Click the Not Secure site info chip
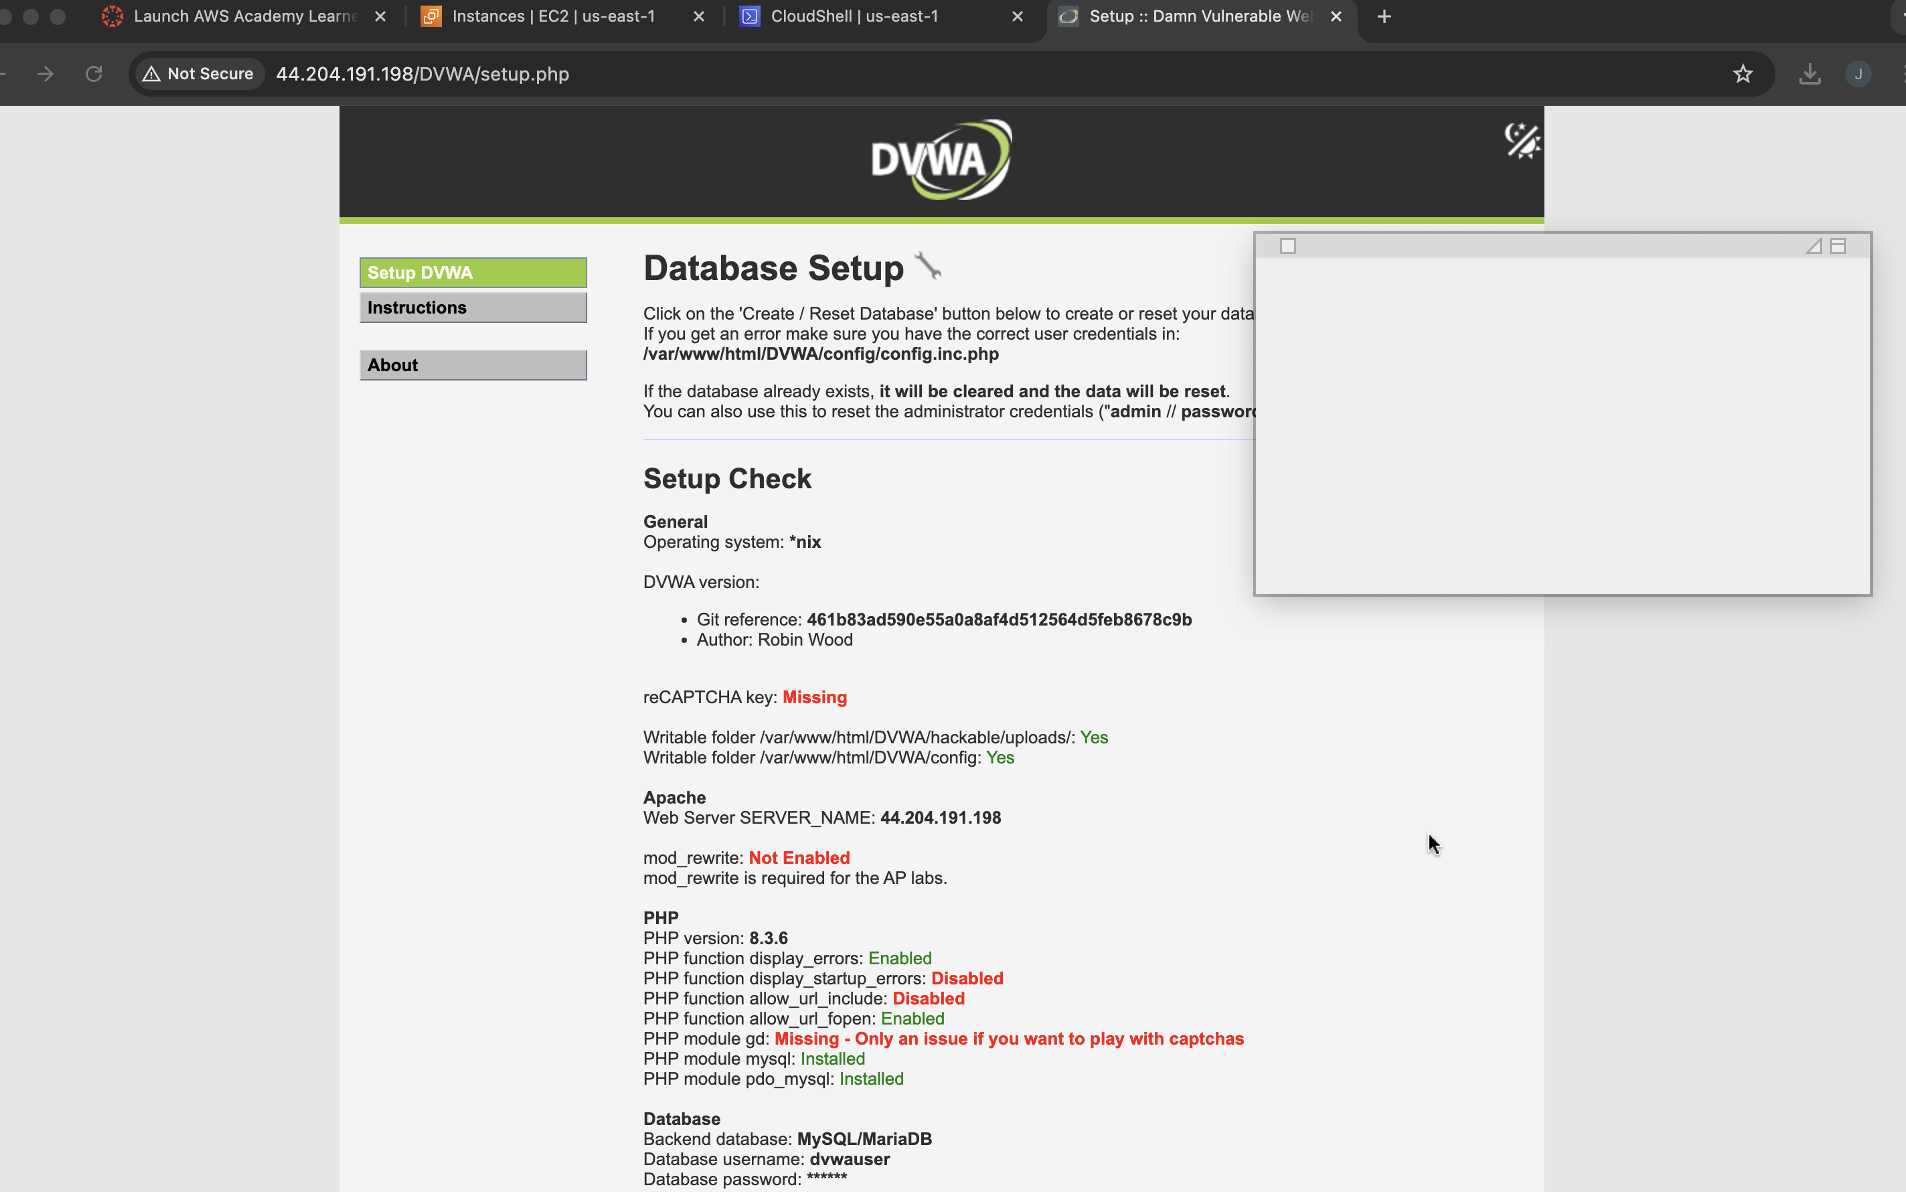Viewport: 1906px width, 1192px height. 199,74
